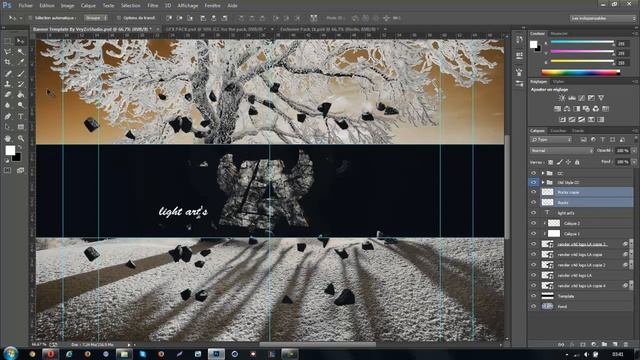The height and width of the screenshot is (360, 640).
Task: Open the Calque menu
Action: click(x=88, y=5)
